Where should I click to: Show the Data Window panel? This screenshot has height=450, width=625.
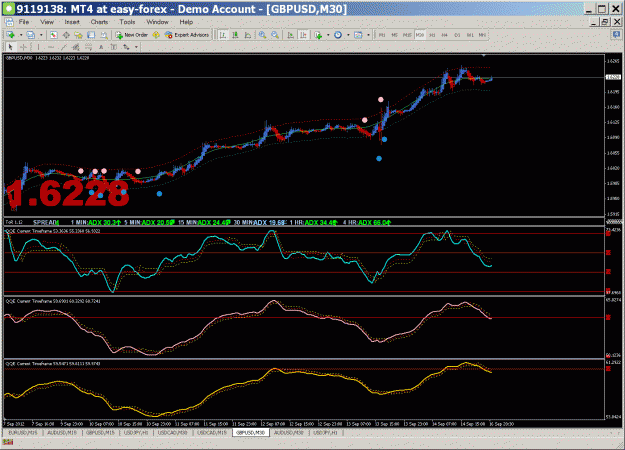66,35
